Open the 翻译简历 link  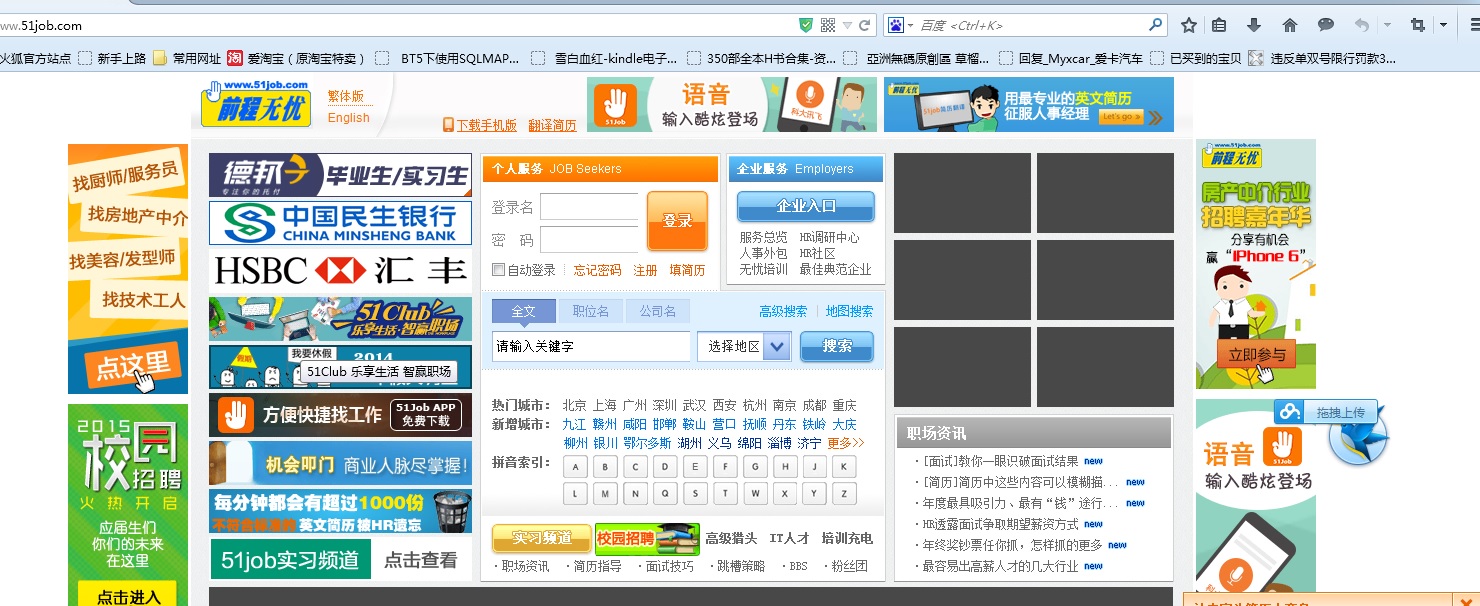pos(552,125)
